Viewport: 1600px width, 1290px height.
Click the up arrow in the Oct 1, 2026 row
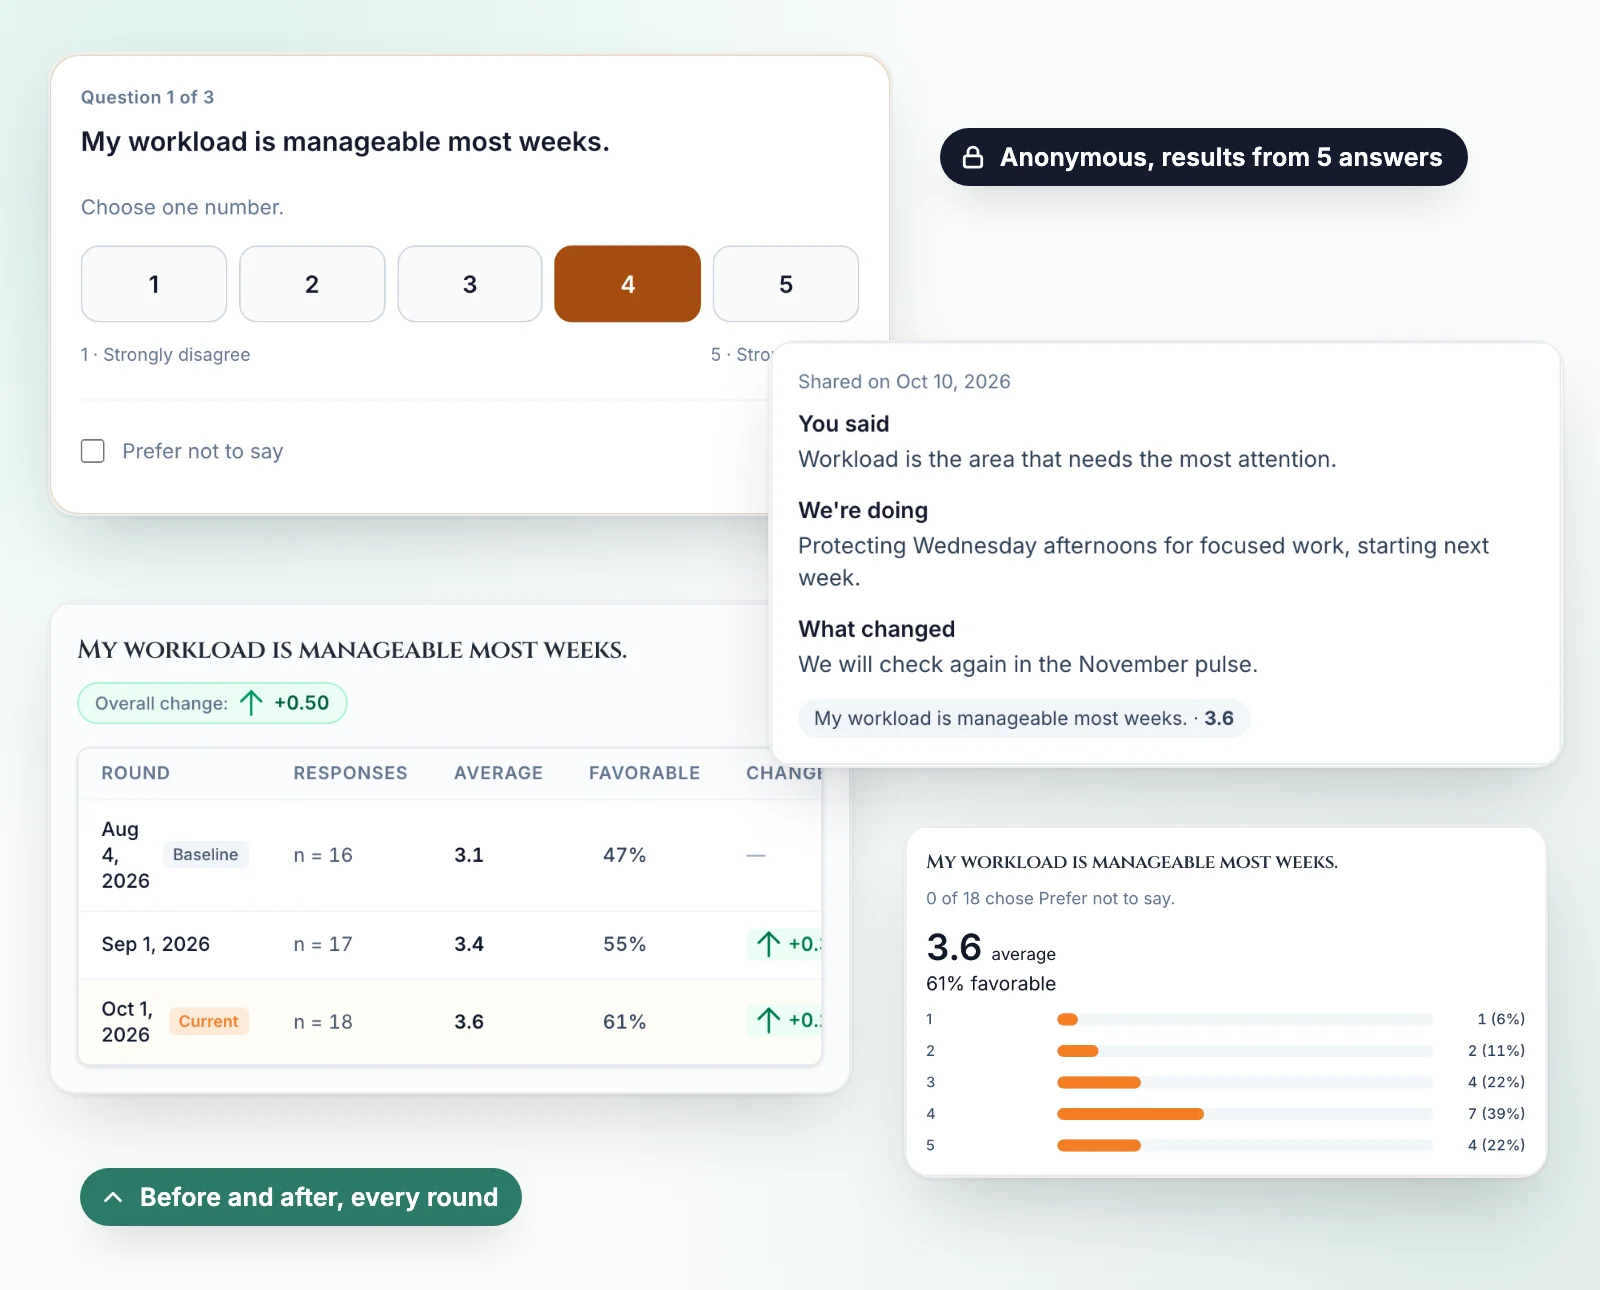coord(768,1021)
